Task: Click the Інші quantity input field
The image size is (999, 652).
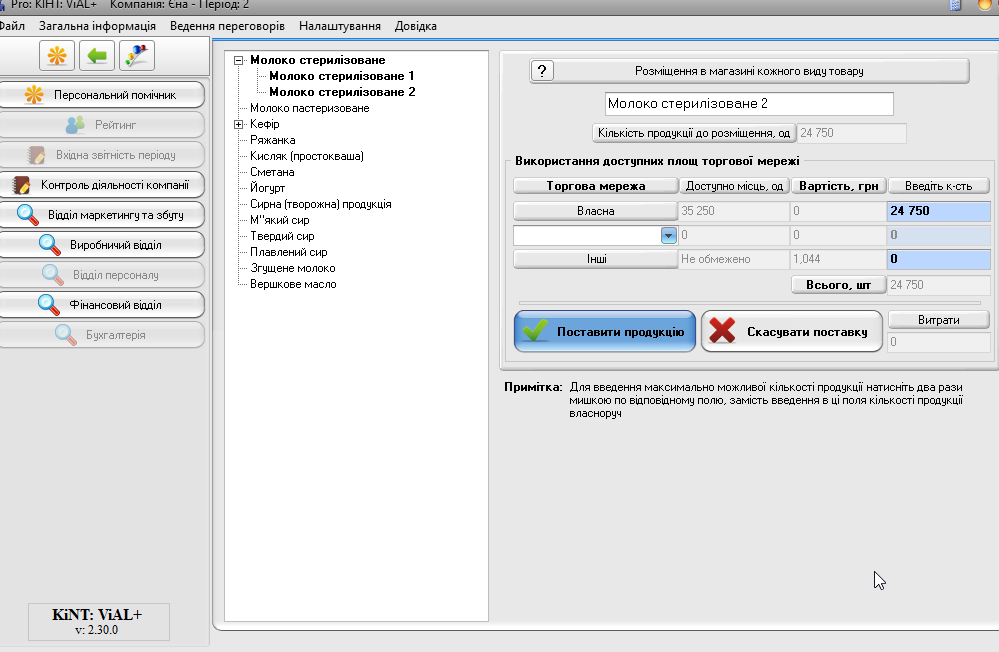Action: [938, 259]
